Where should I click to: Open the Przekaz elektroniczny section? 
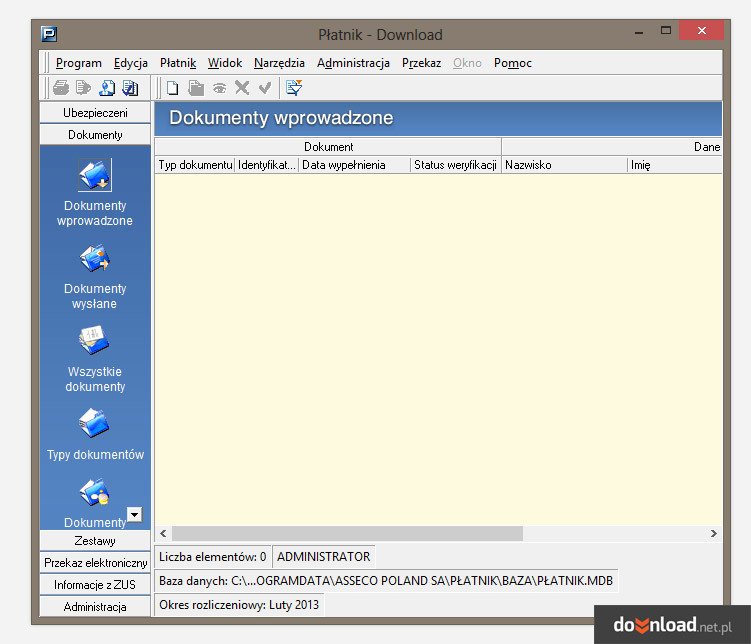[x=95, y=563]
